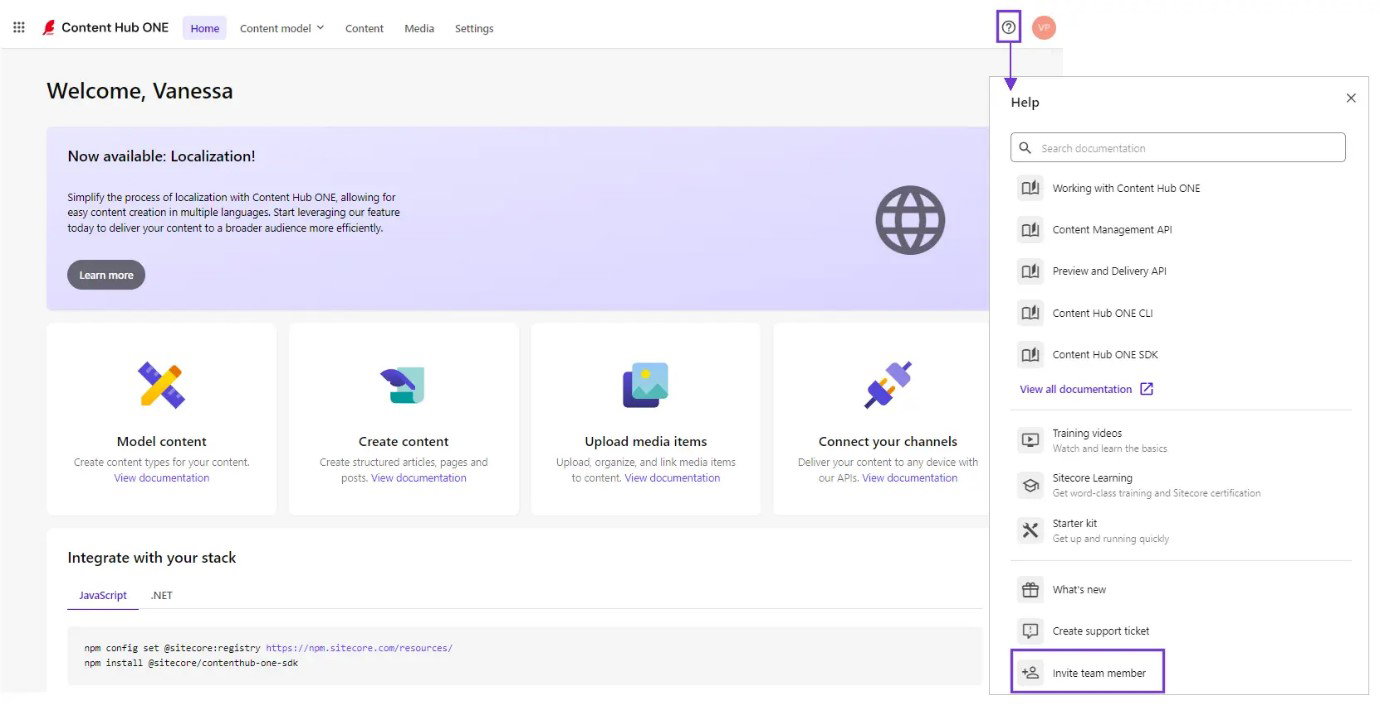The height and width of the screenshot is (705, 1380).
Task: Click the Create content card title
Action: pos(403,441)
